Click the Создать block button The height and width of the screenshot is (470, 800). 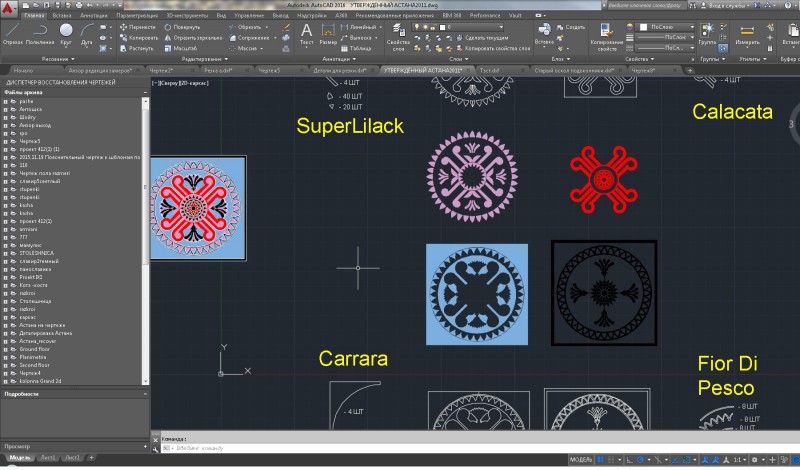coord(571,27)
